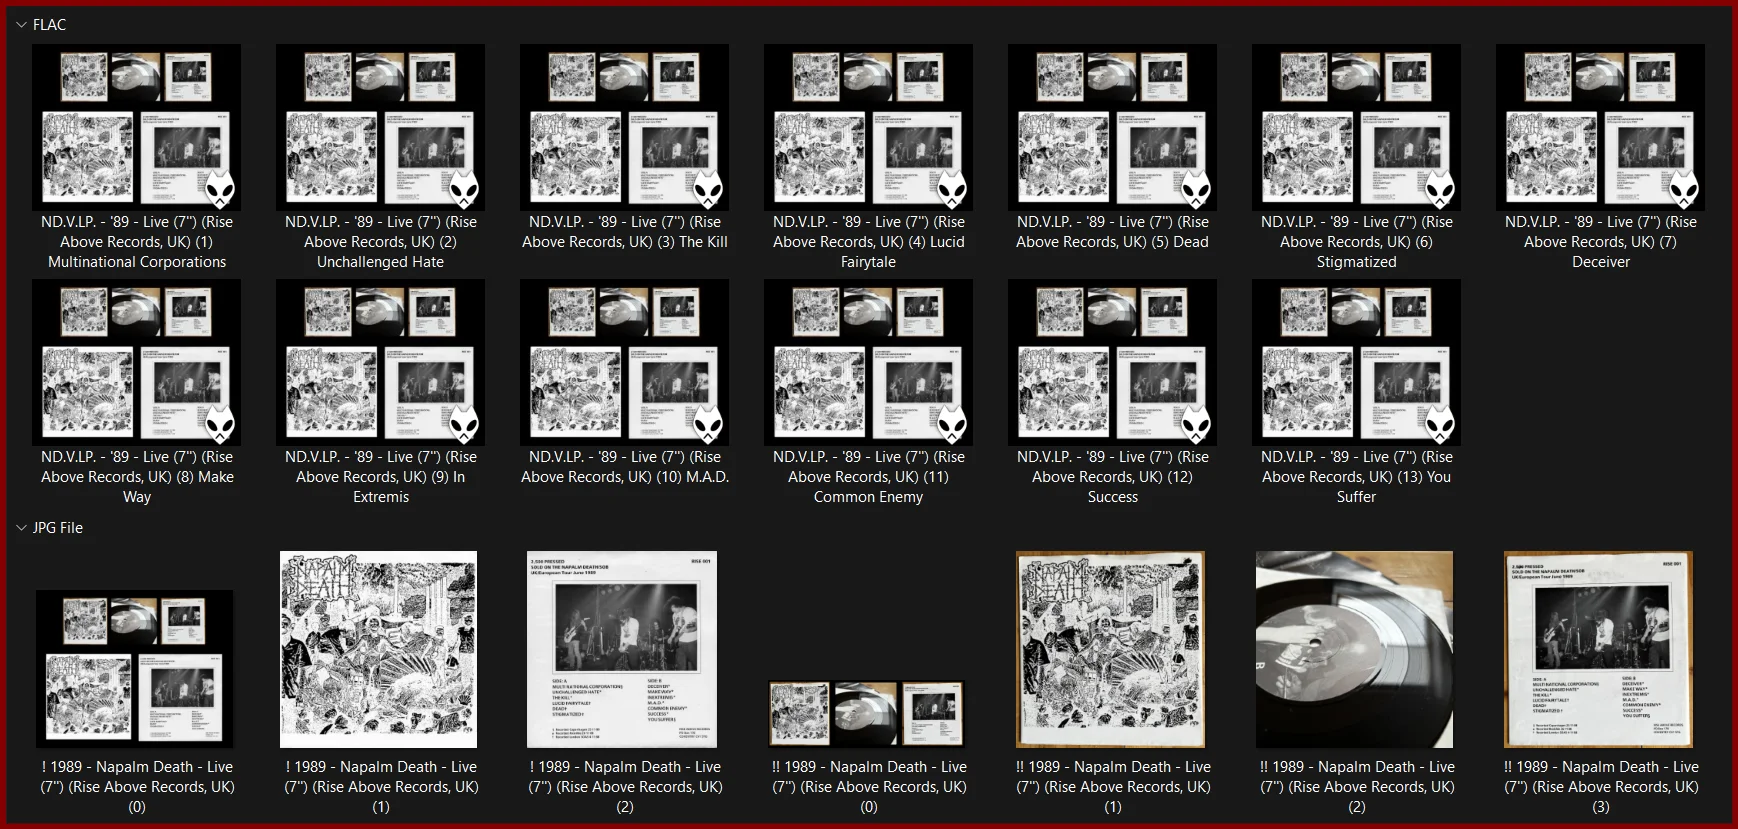The width and height of the screenshot is (1738, 829).
Task: Click file name ending '(4) Lucid Fairytale'
Action: click(x=869, y=242)
